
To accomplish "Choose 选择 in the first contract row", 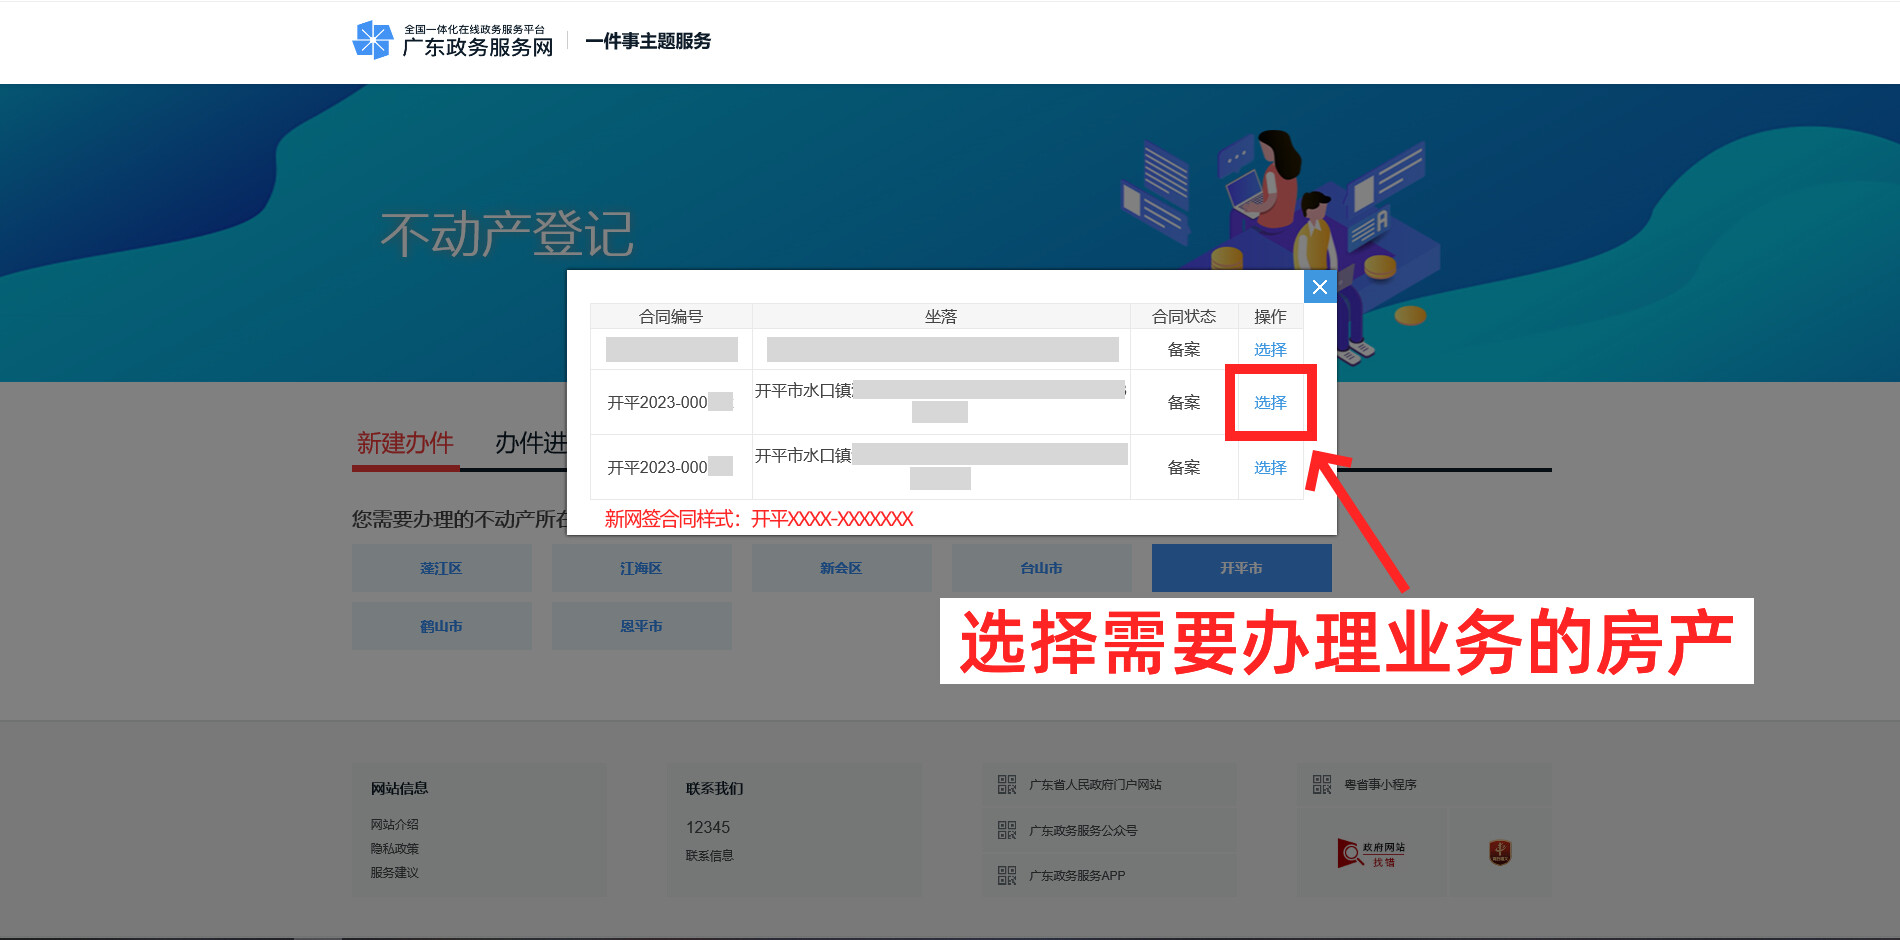I will [x=1270, y=350].
